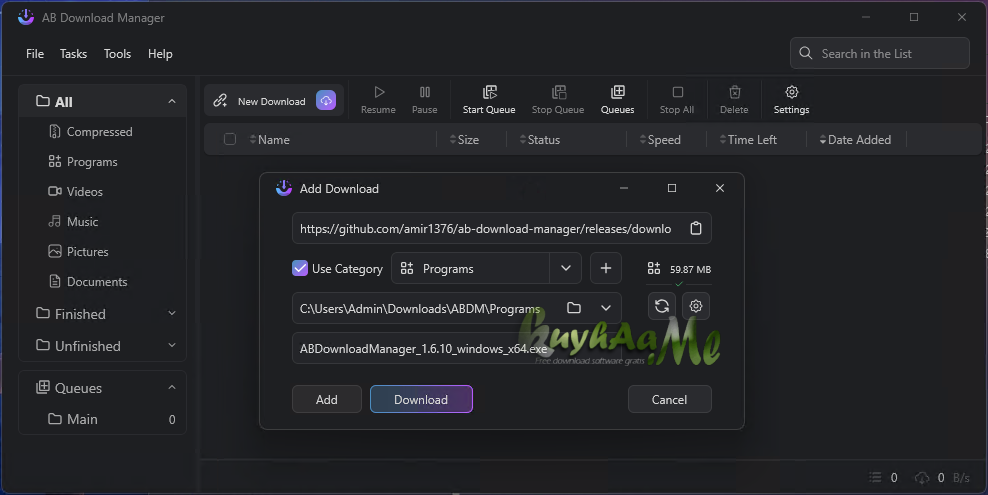Click the 0 B/s speed indicator
Image resolution: width=988 pixels, height=495 pixels.
click(943, 477)
